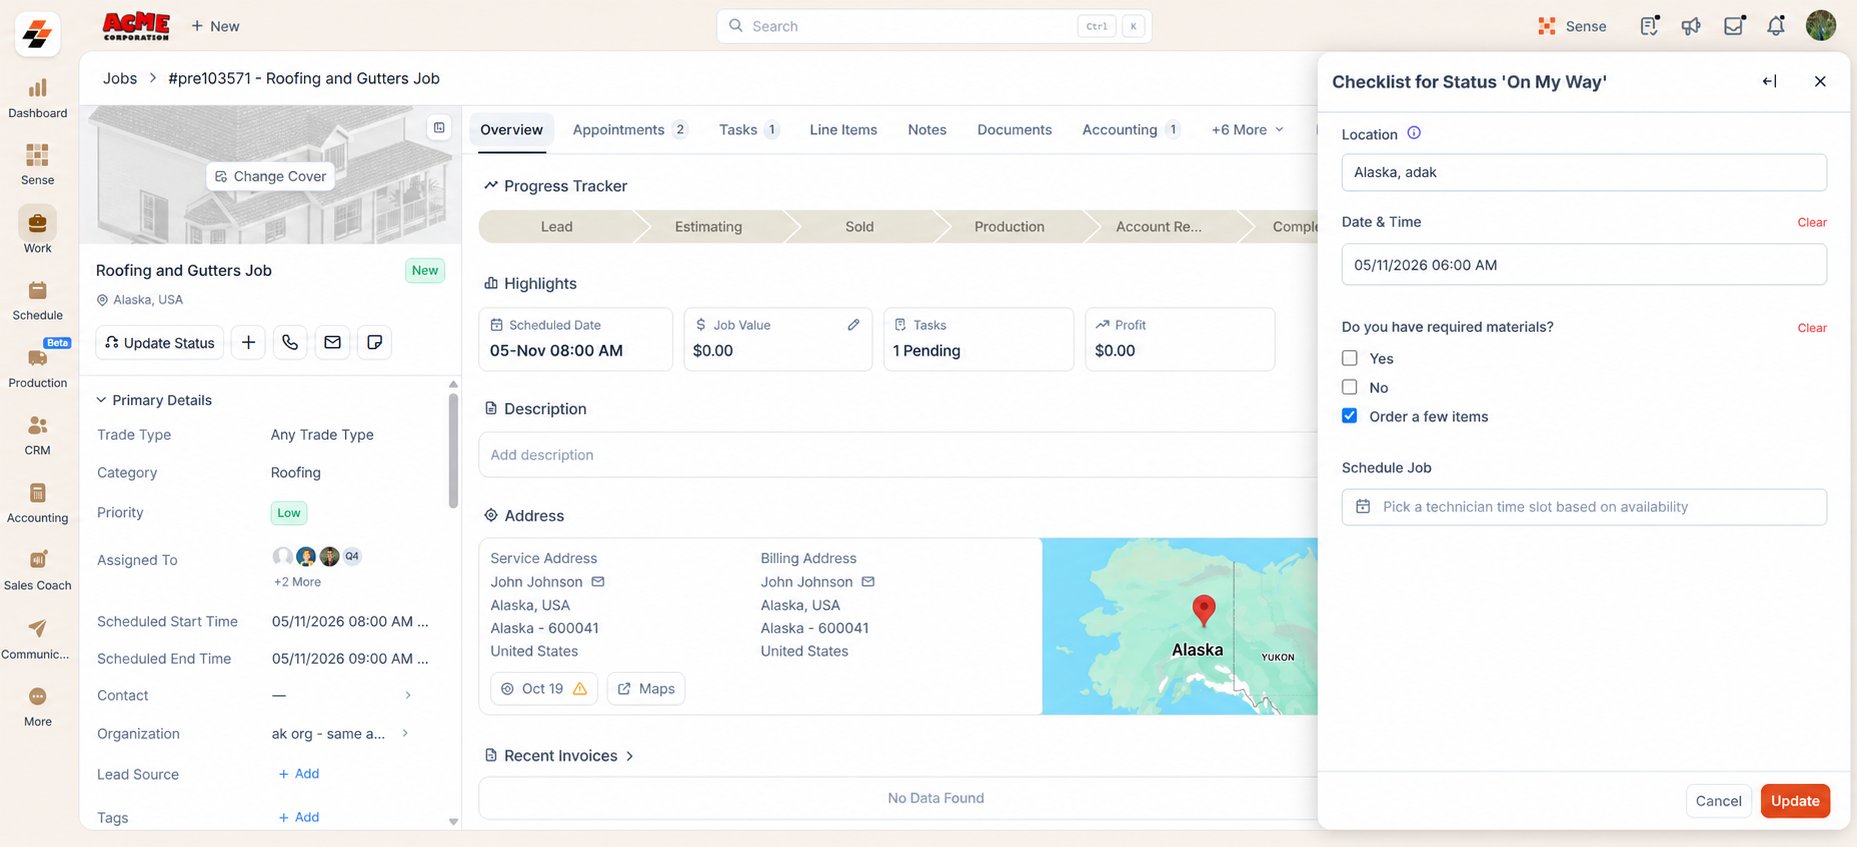Open the CRM sidebar icon
This screenshot has height=847, width=1857.
point(38,435)
